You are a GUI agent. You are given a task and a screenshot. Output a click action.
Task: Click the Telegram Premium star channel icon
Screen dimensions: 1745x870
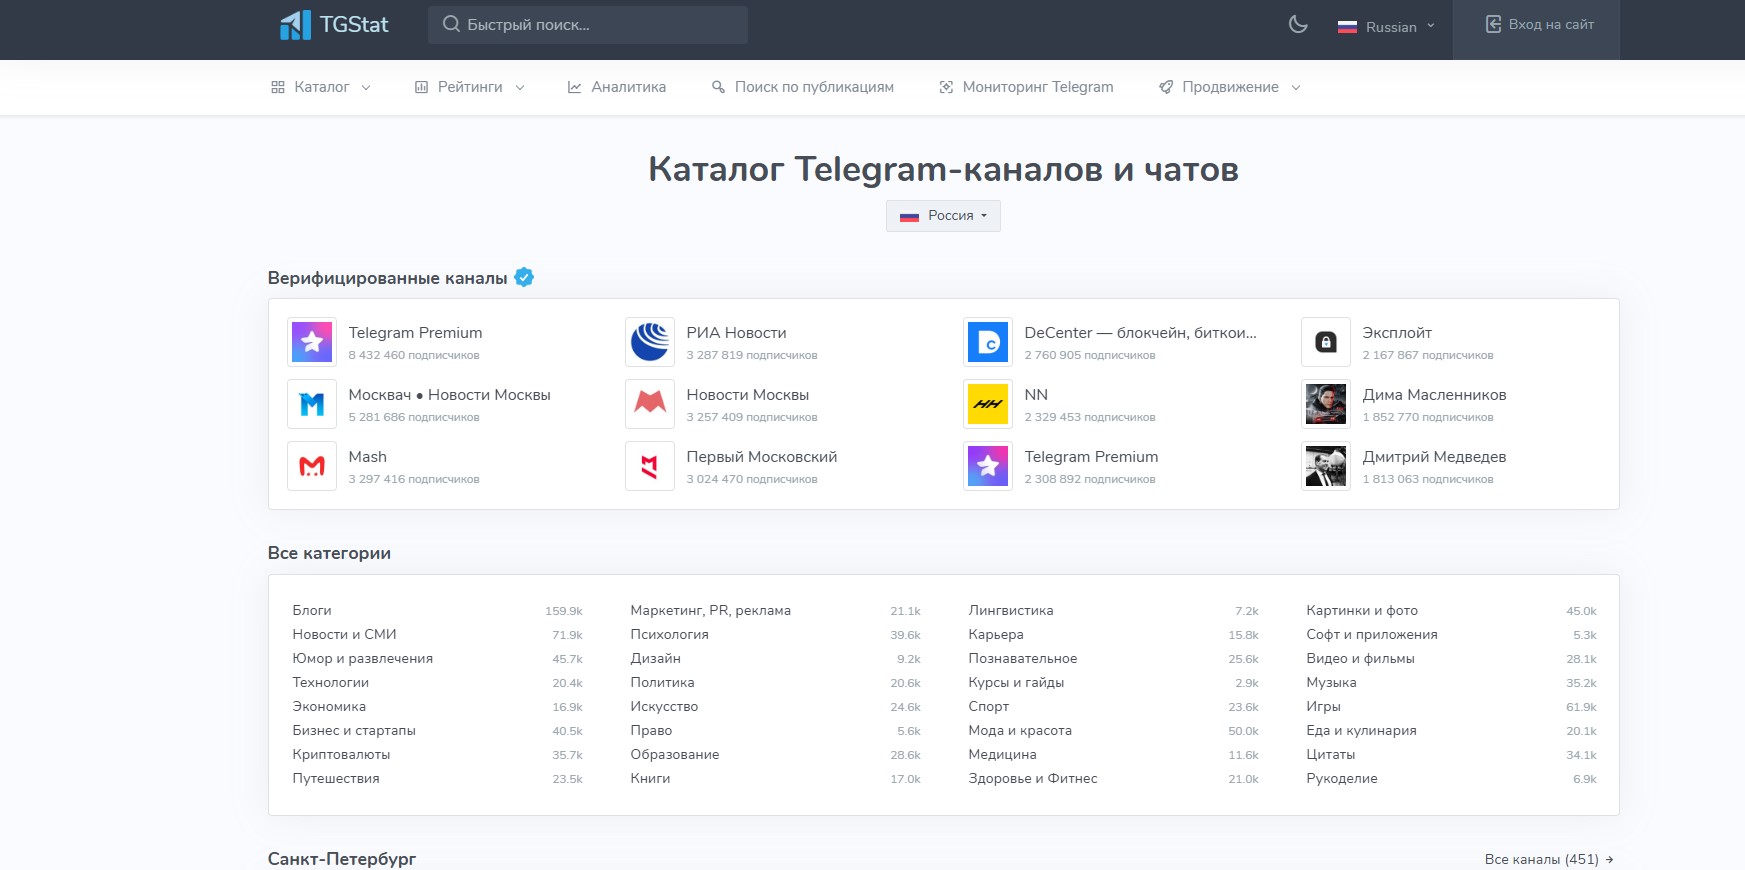point(312,342)
